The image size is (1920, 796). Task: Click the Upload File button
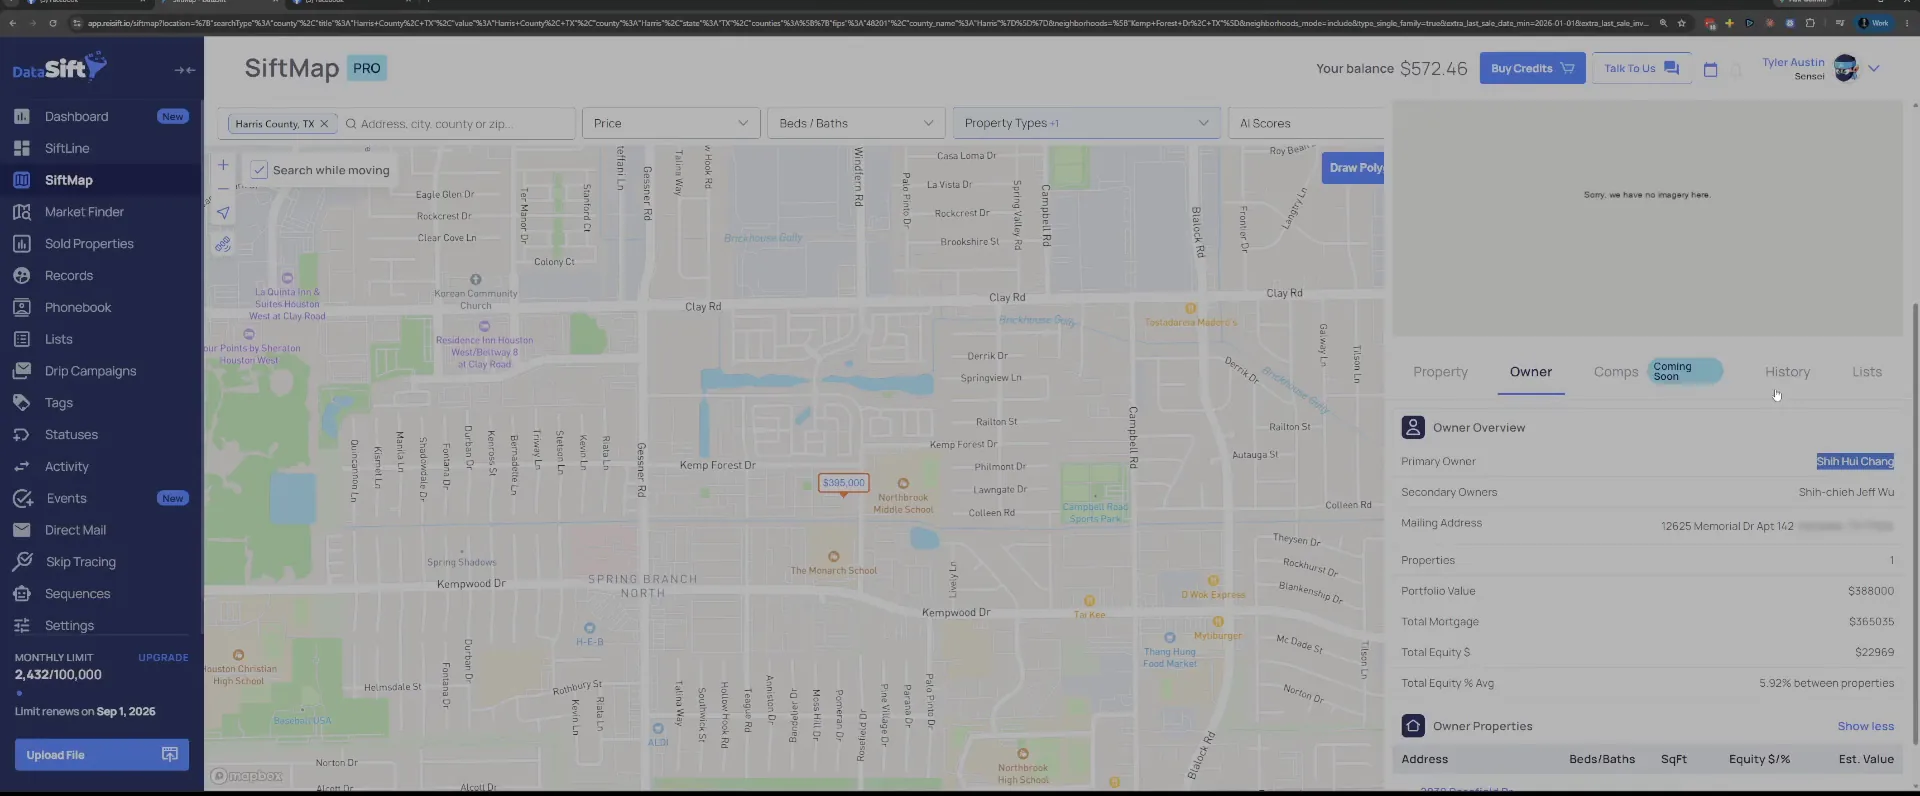(x=101, y=755)
